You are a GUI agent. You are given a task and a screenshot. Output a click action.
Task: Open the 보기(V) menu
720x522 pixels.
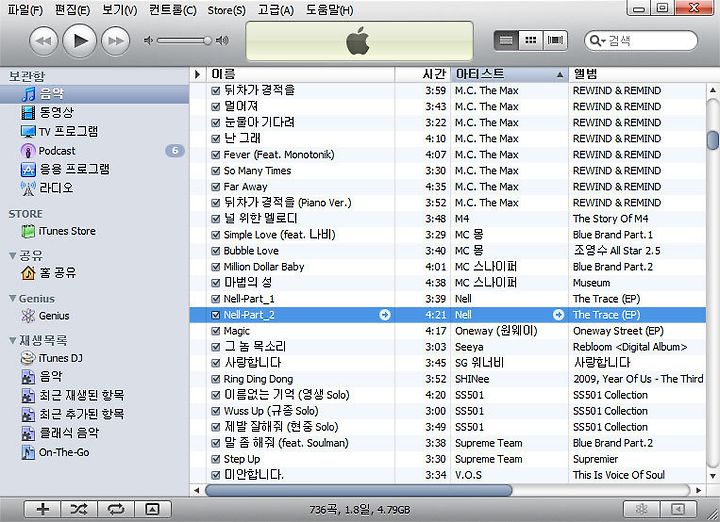(119, 10)
